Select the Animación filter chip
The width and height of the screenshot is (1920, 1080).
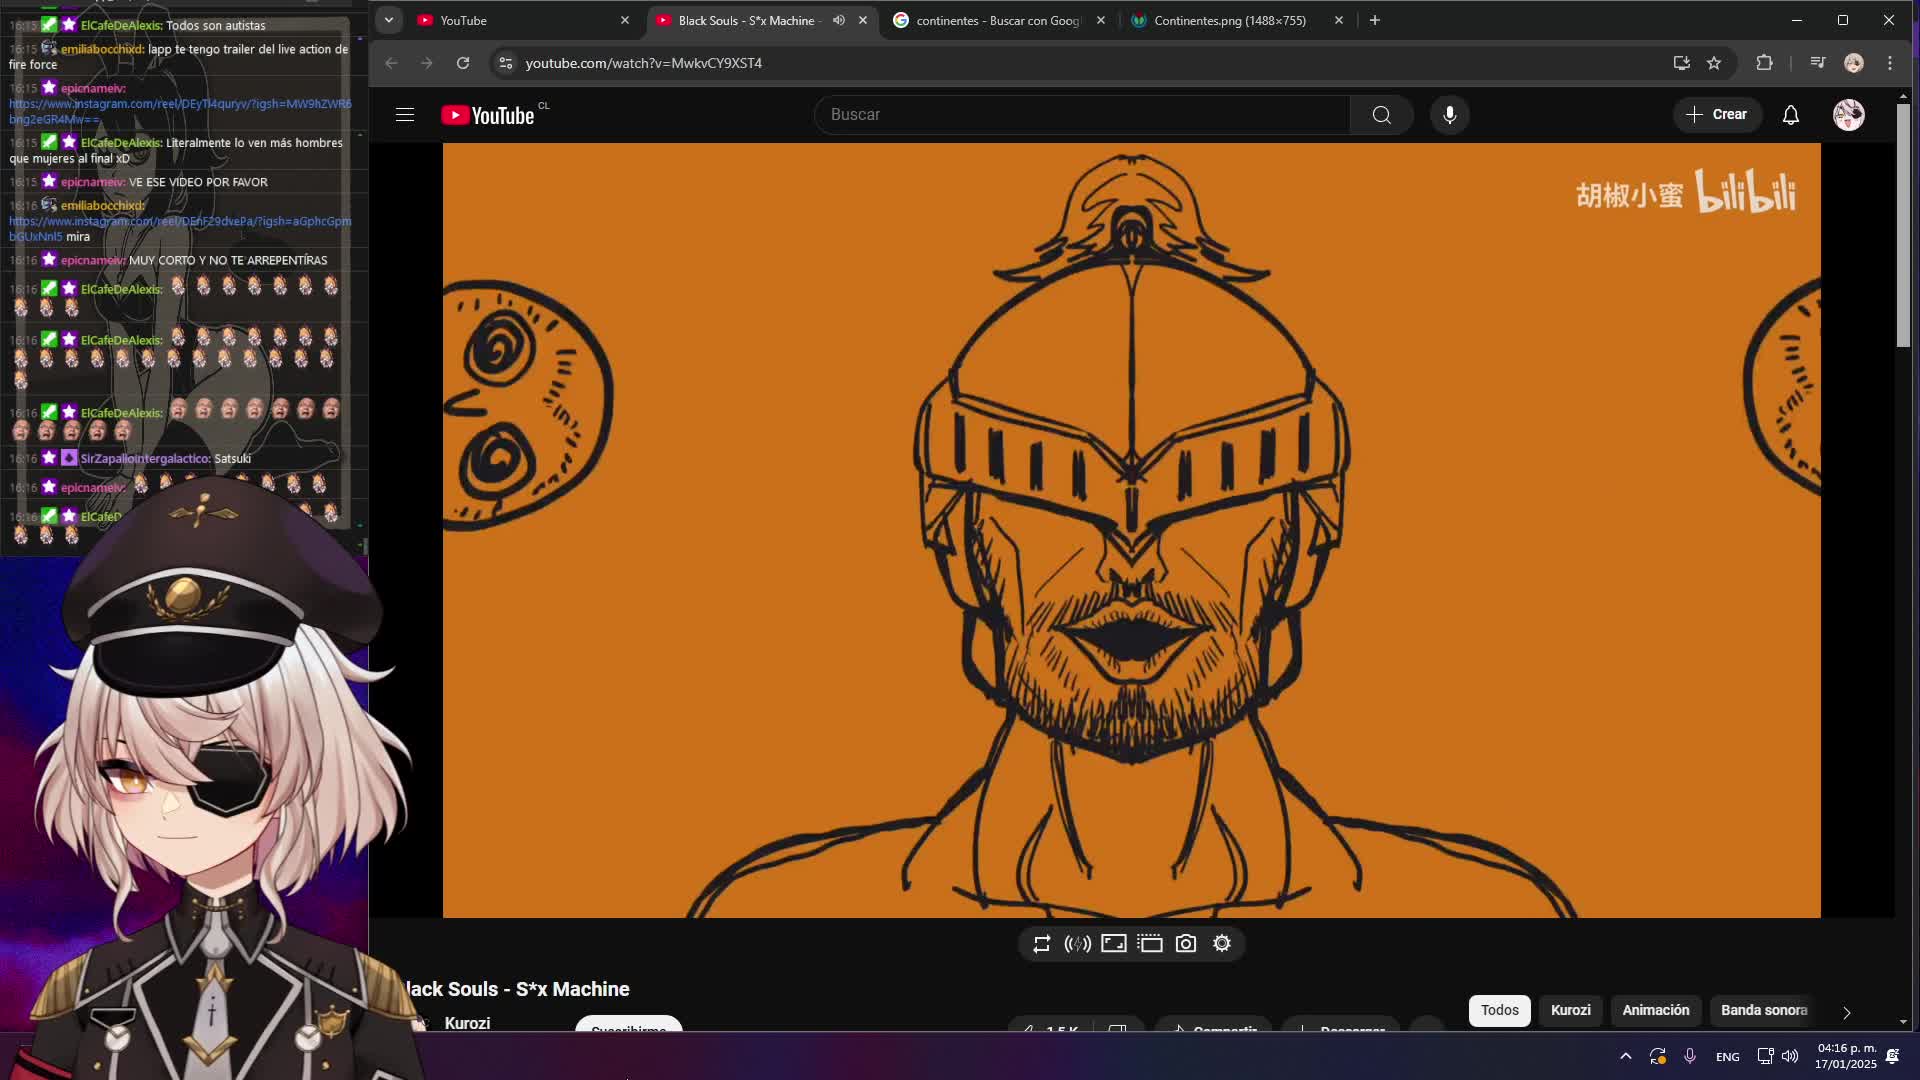pyautogui.click(x=1655, y=1010)
